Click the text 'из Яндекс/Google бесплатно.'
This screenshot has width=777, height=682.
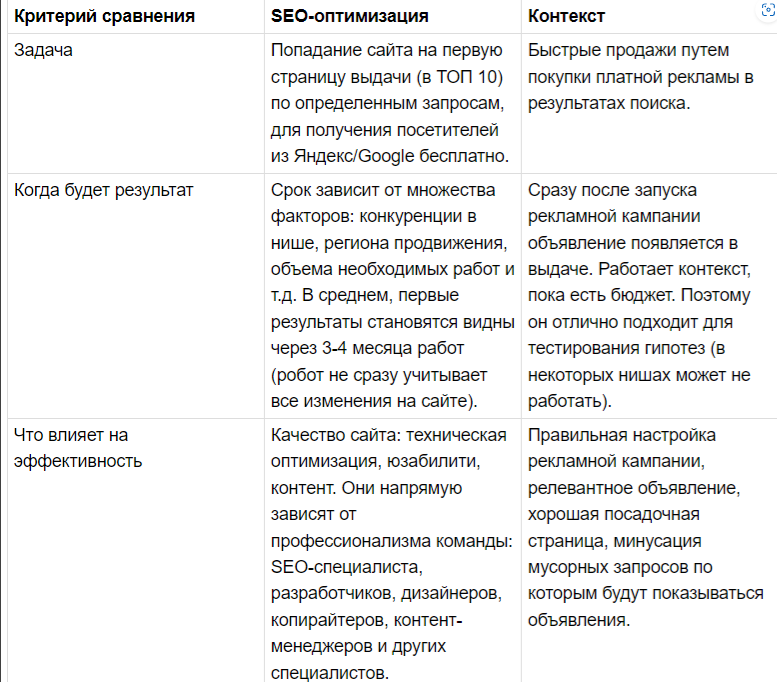390,156
